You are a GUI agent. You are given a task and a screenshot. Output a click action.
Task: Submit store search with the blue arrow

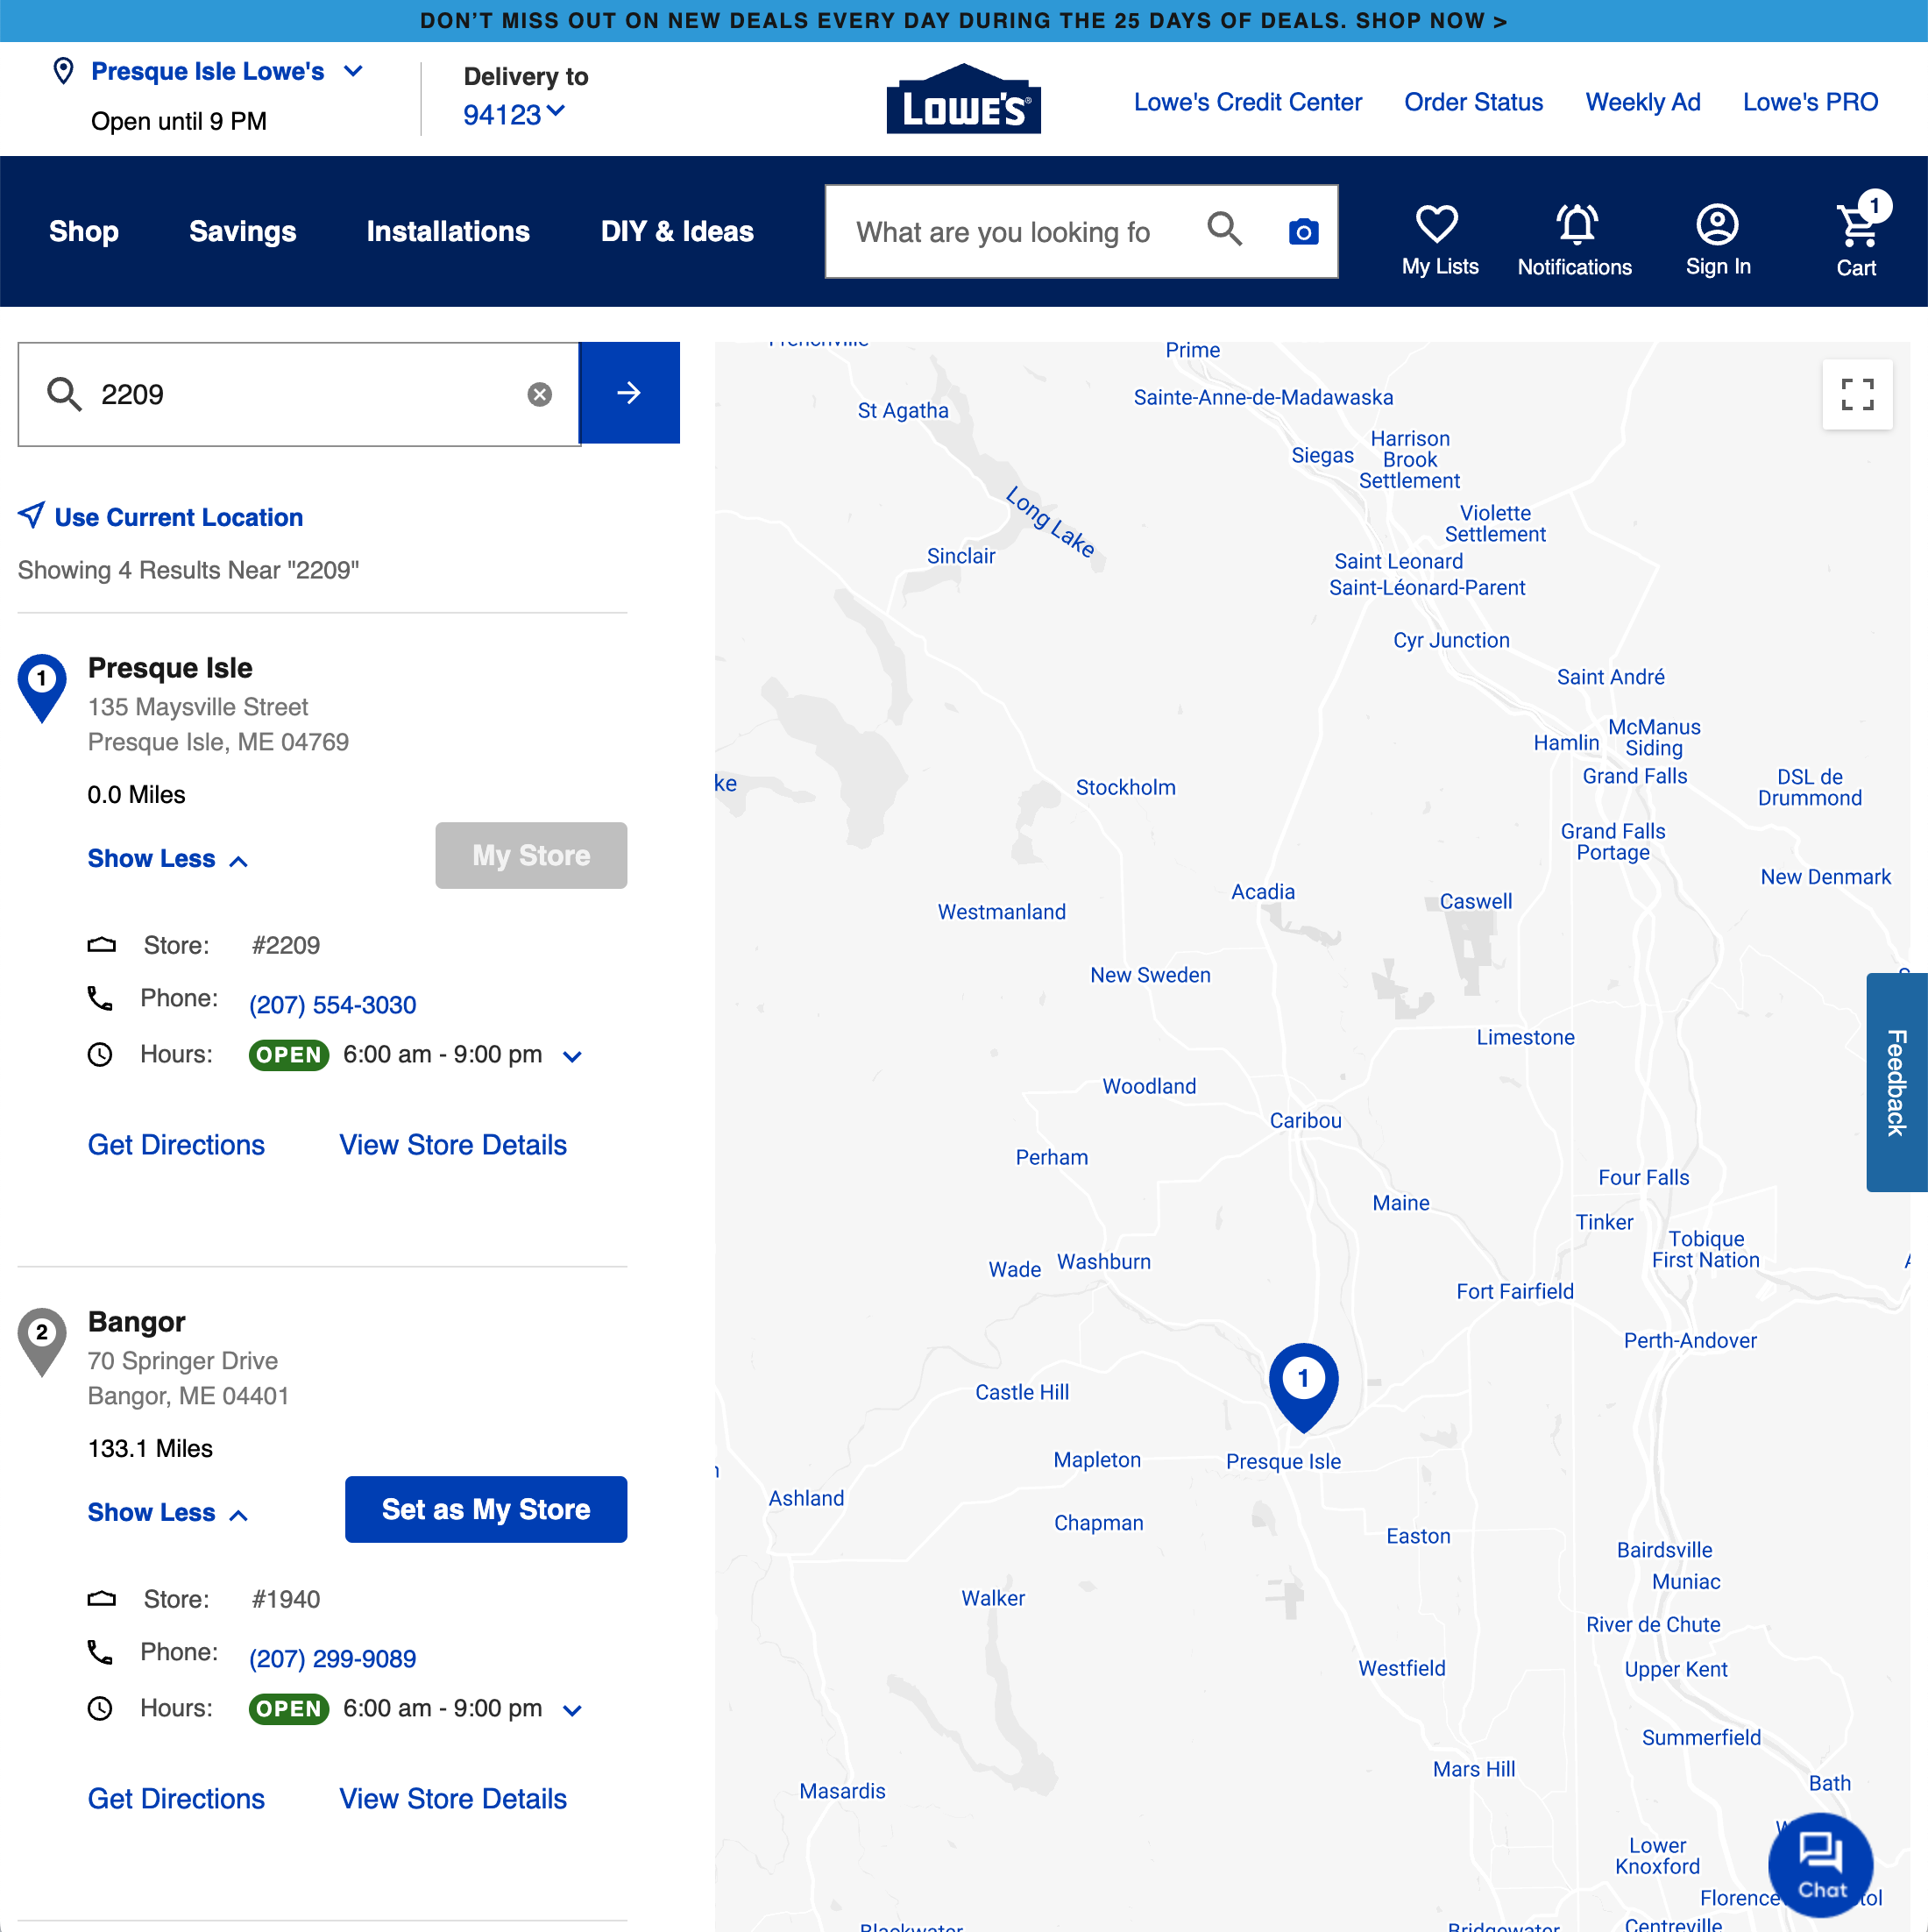[629, 393]
